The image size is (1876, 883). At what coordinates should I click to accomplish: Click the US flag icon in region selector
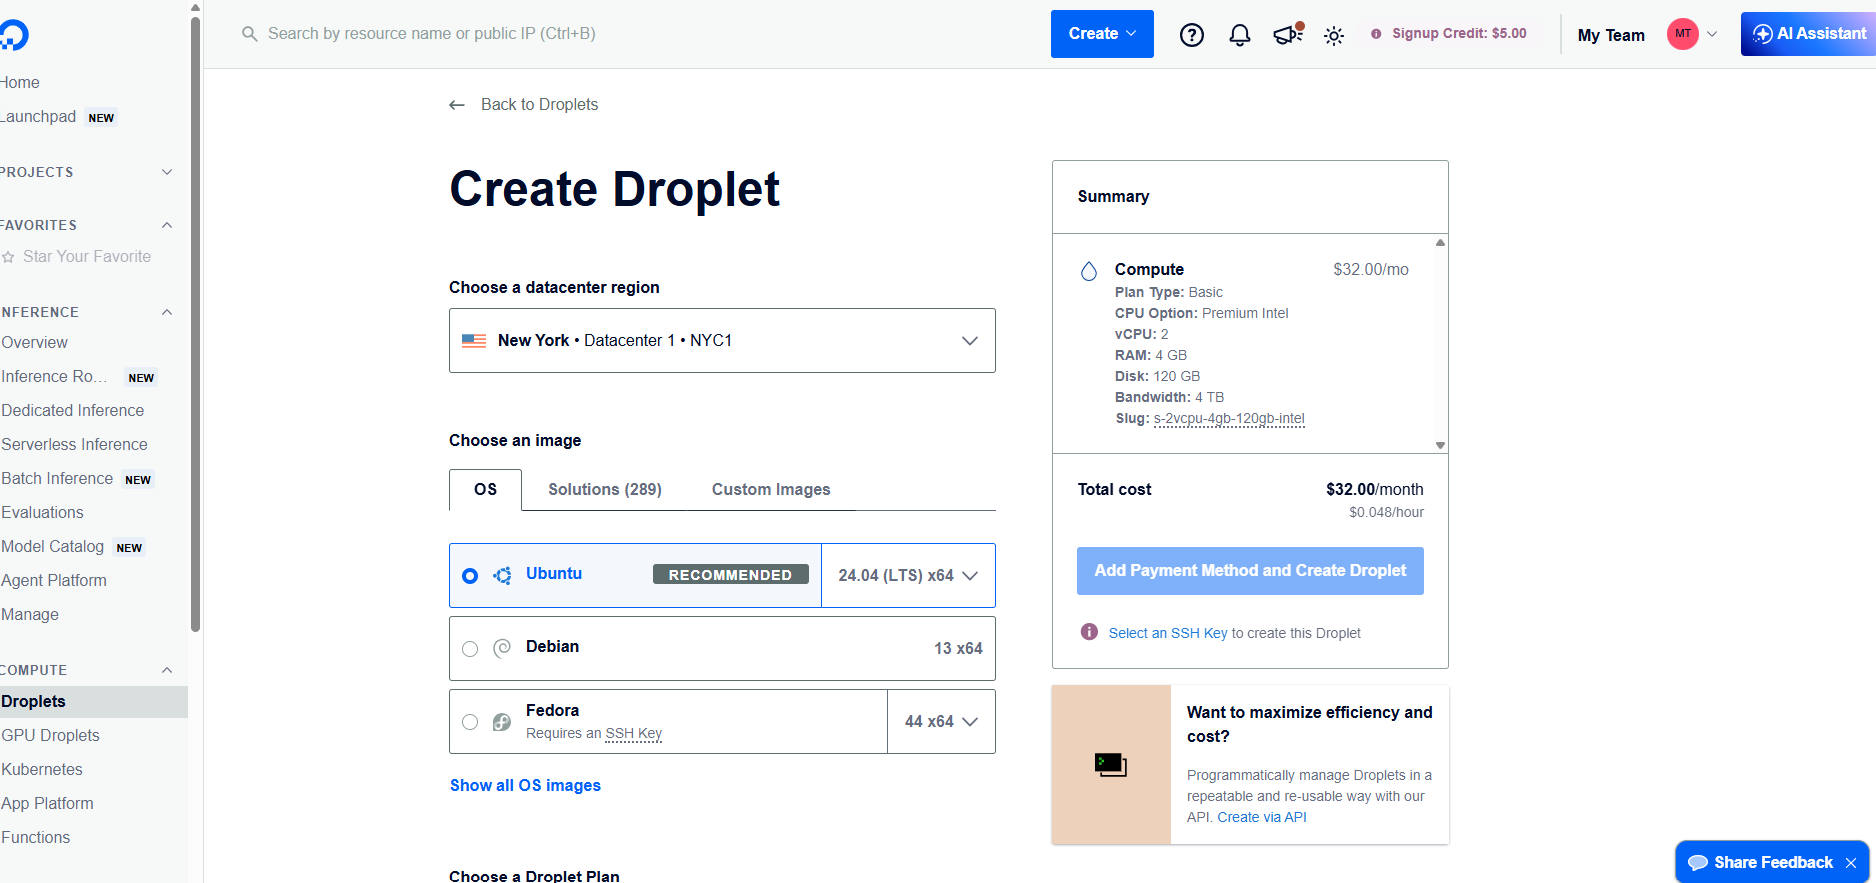474,341
